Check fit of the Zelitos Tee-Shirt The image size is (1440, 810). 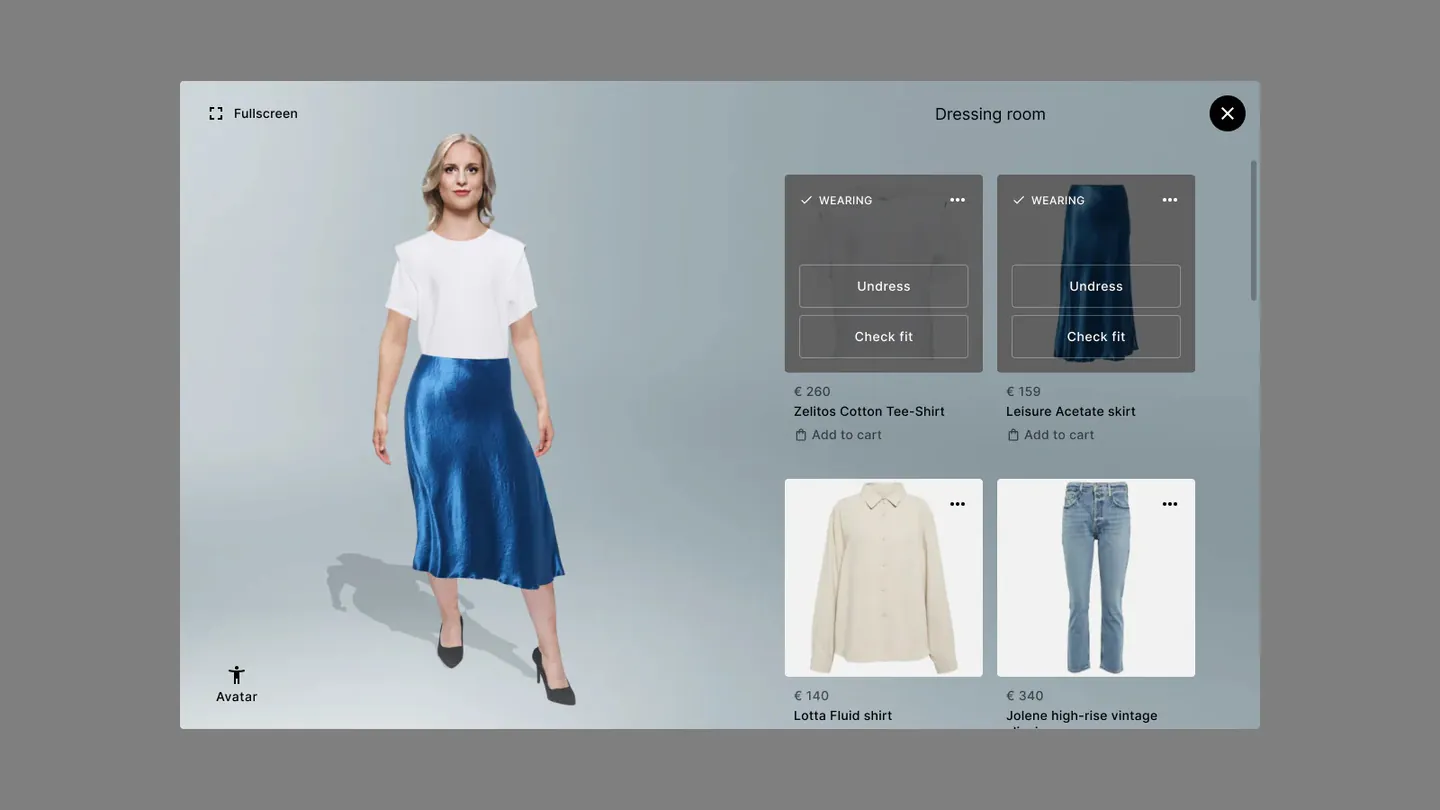tap(883, 337)
